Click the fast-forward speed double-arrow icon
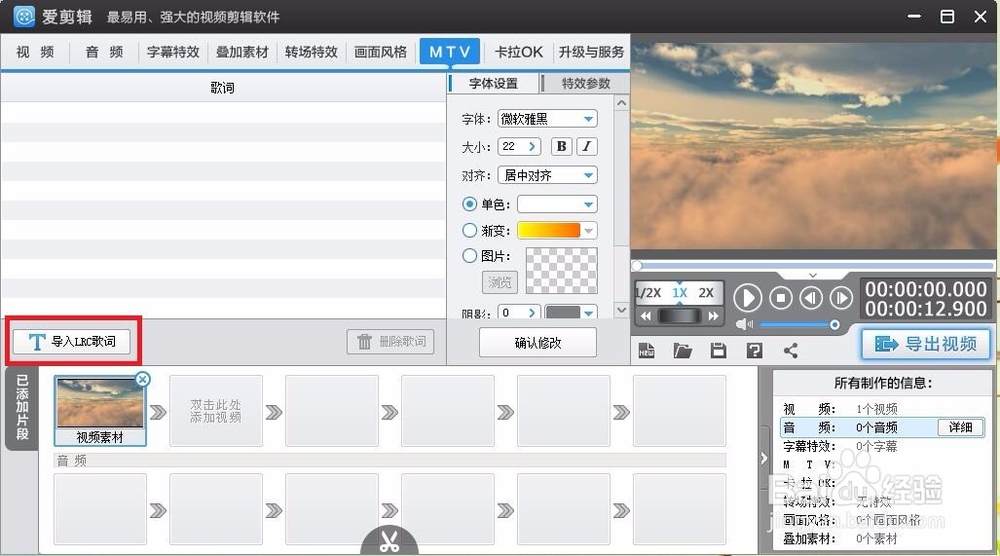1000x556 pixels. [x=713, y=316]
